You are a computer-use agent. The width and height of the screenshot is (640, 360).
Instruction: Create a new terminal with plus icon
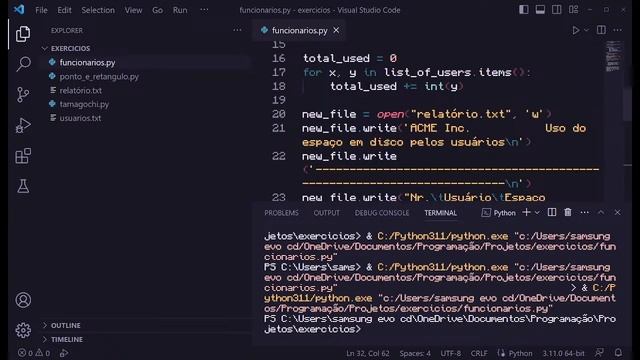(x=527, y=212)
